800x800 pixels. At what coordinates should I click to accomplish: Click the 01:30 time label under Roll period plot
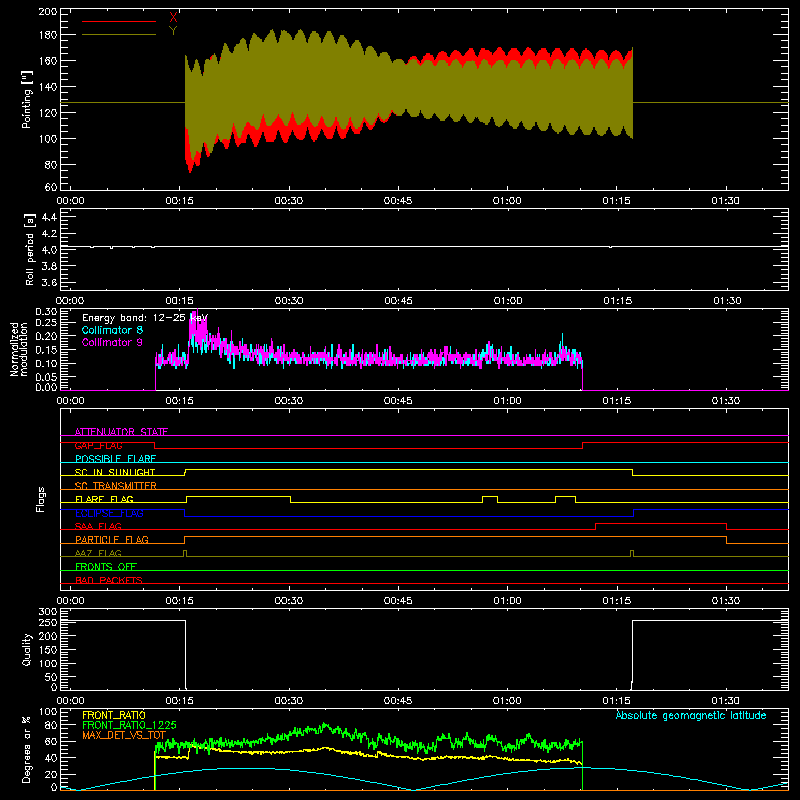pyautogui.click(x=727, y=301)
